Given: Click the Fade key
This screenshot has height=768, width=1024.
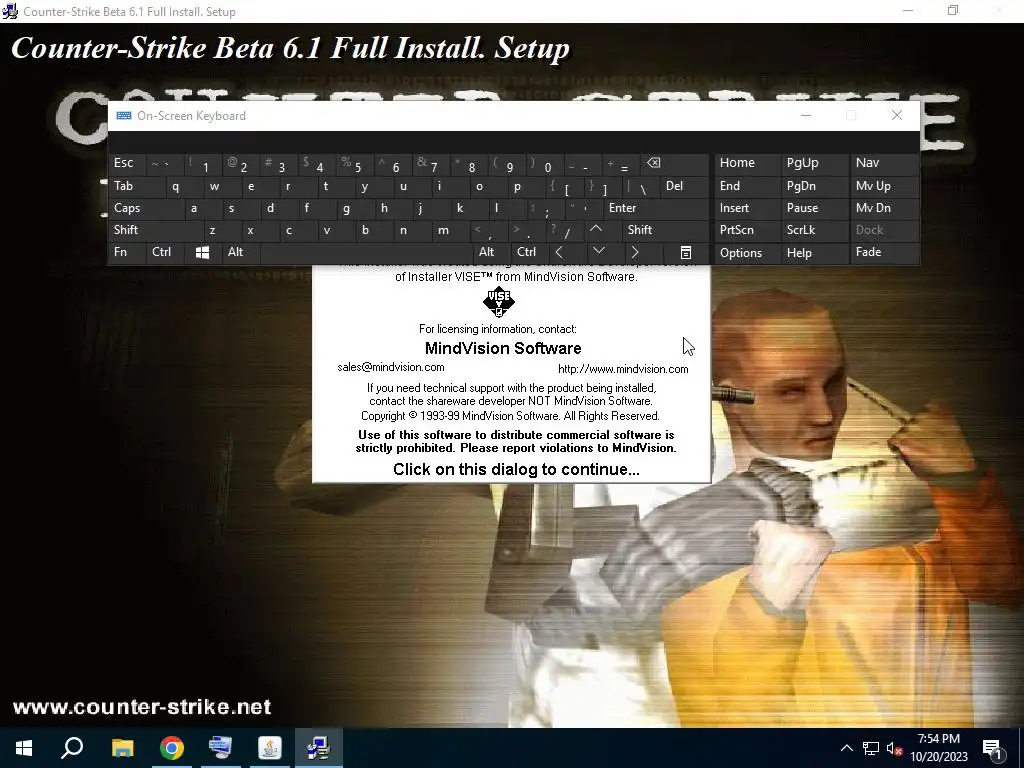Looking at the screenshot, I should coord(884,252).
